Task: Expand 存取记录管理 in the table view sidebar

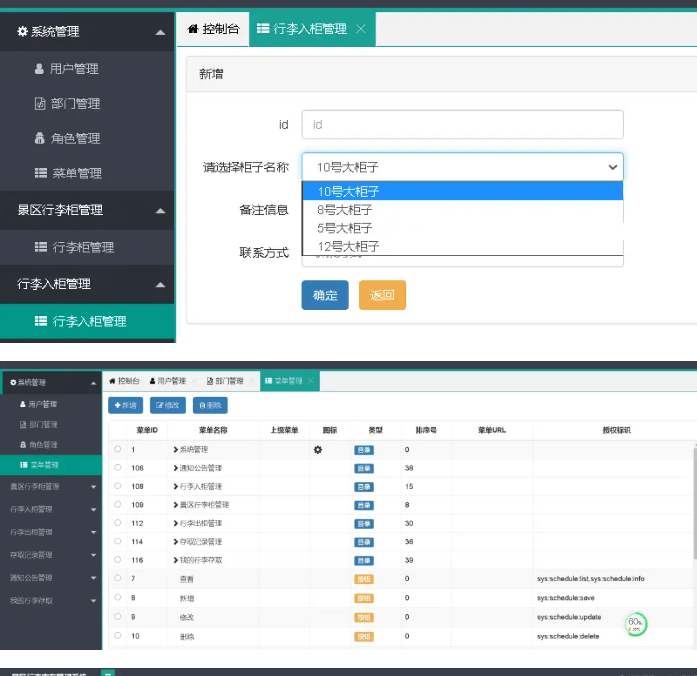Action: [x=93, y=555]
